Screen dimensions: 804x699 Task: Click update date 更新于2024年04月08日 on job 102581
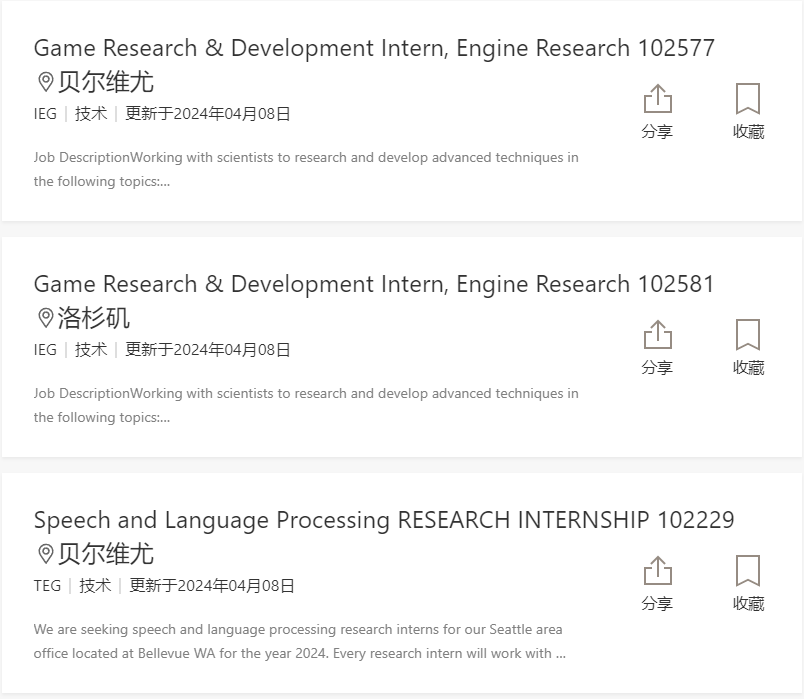208,350
